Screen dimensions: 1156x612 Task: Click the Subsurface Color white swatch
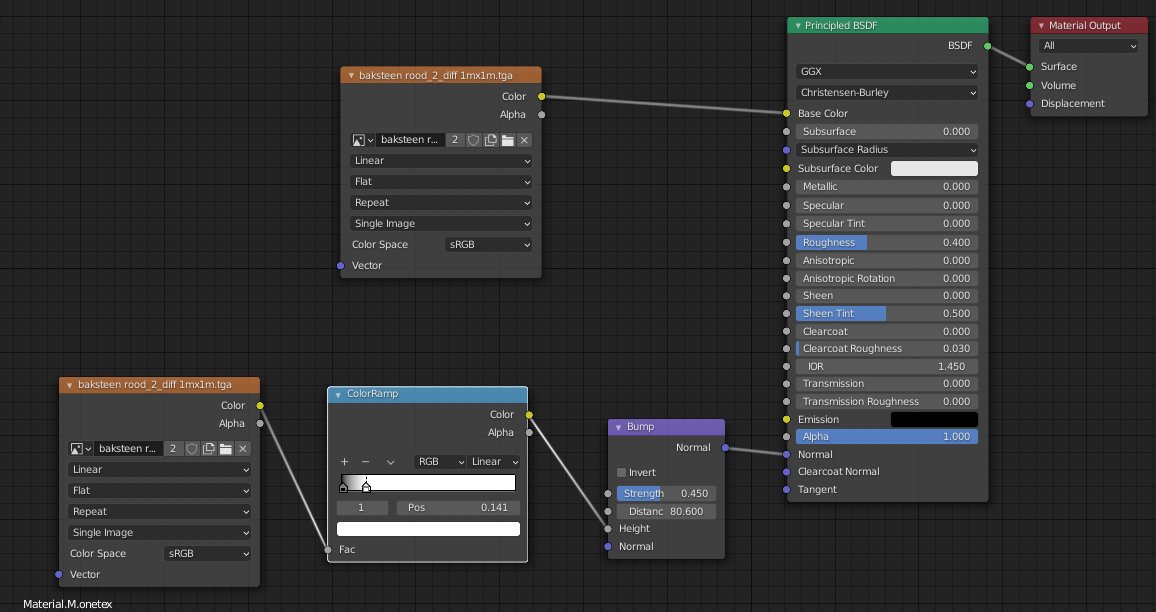[x=934, y=168]
